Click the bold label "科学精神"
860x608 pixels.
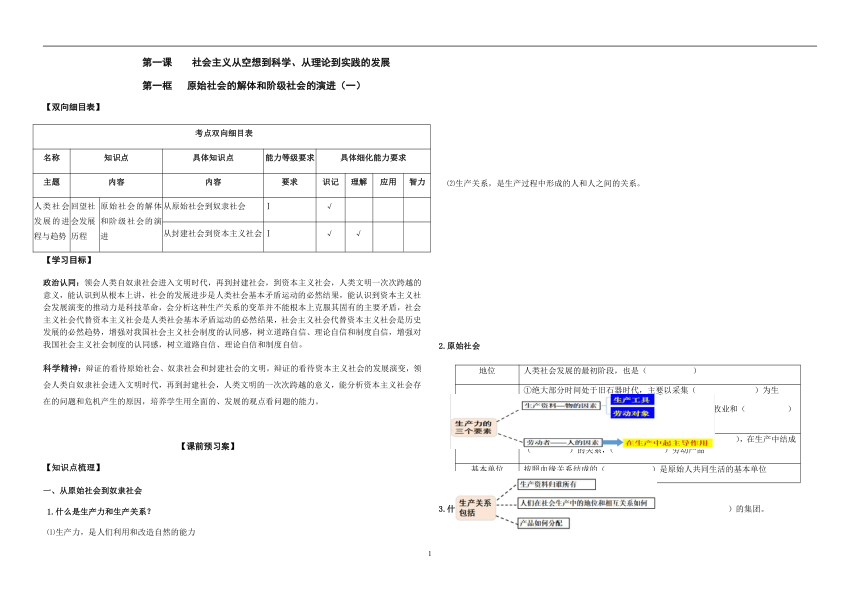[61, 368]
